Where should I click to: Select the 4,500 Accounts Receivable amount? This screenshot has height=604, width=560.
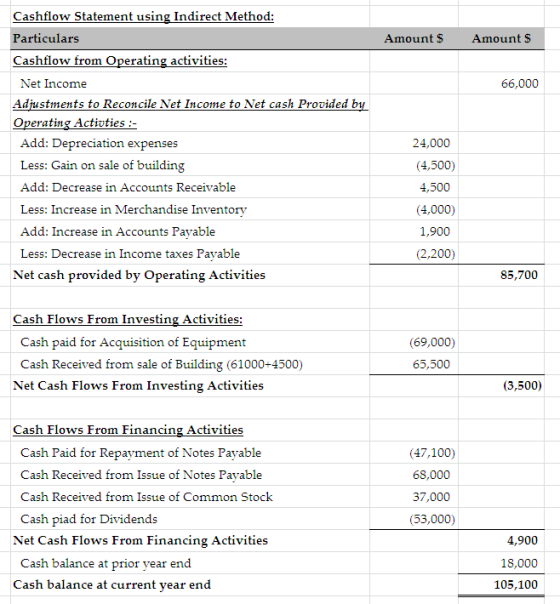[x=434, y=187]
